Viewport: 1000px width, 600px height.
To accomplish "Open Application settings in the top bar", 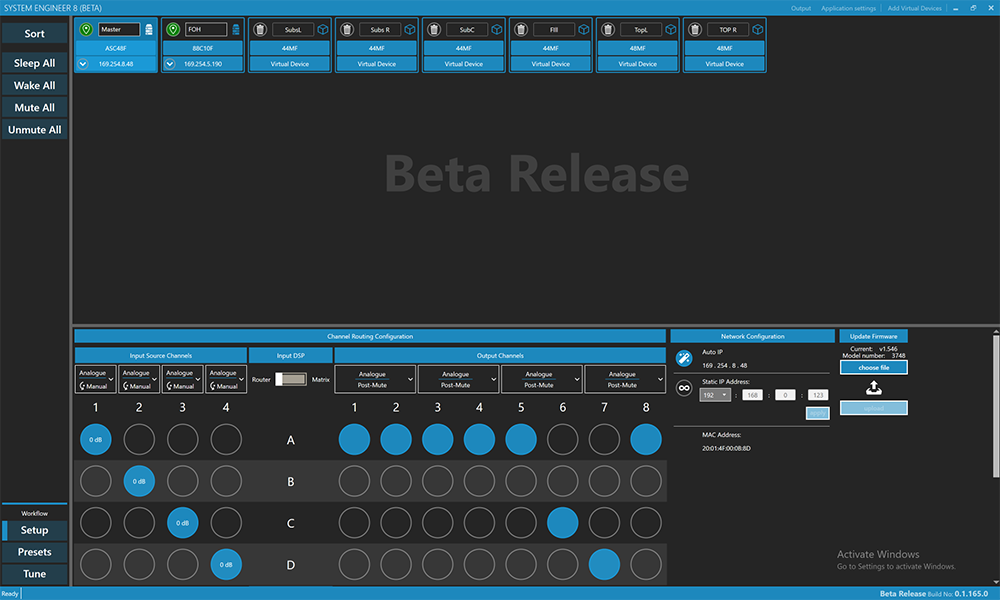I will click(850, 8).
